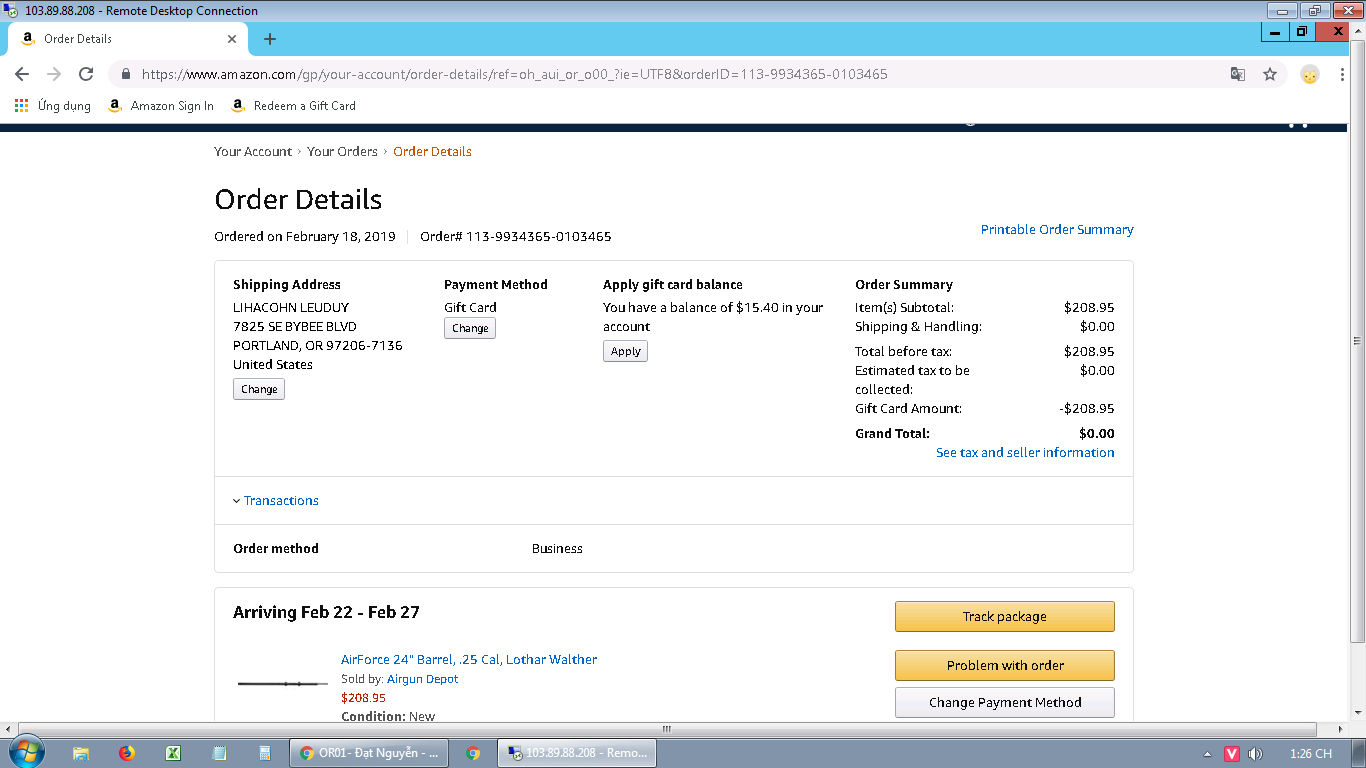Open Excel from the taskbar
Viewport: 1366px width, 768px height.
(172, 753)
